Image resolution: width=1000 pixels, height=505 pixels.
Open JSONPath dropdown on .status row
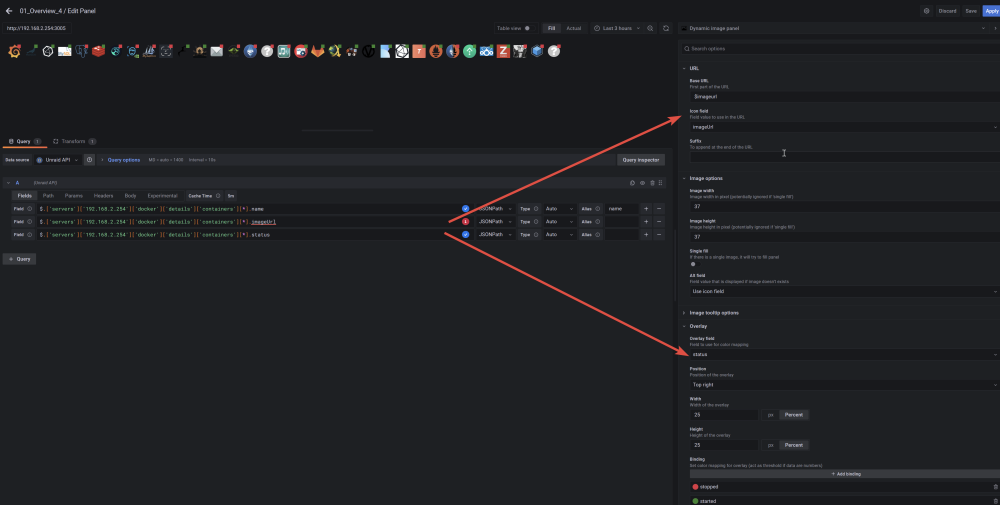pyautogui.click(x=496, y=235)
